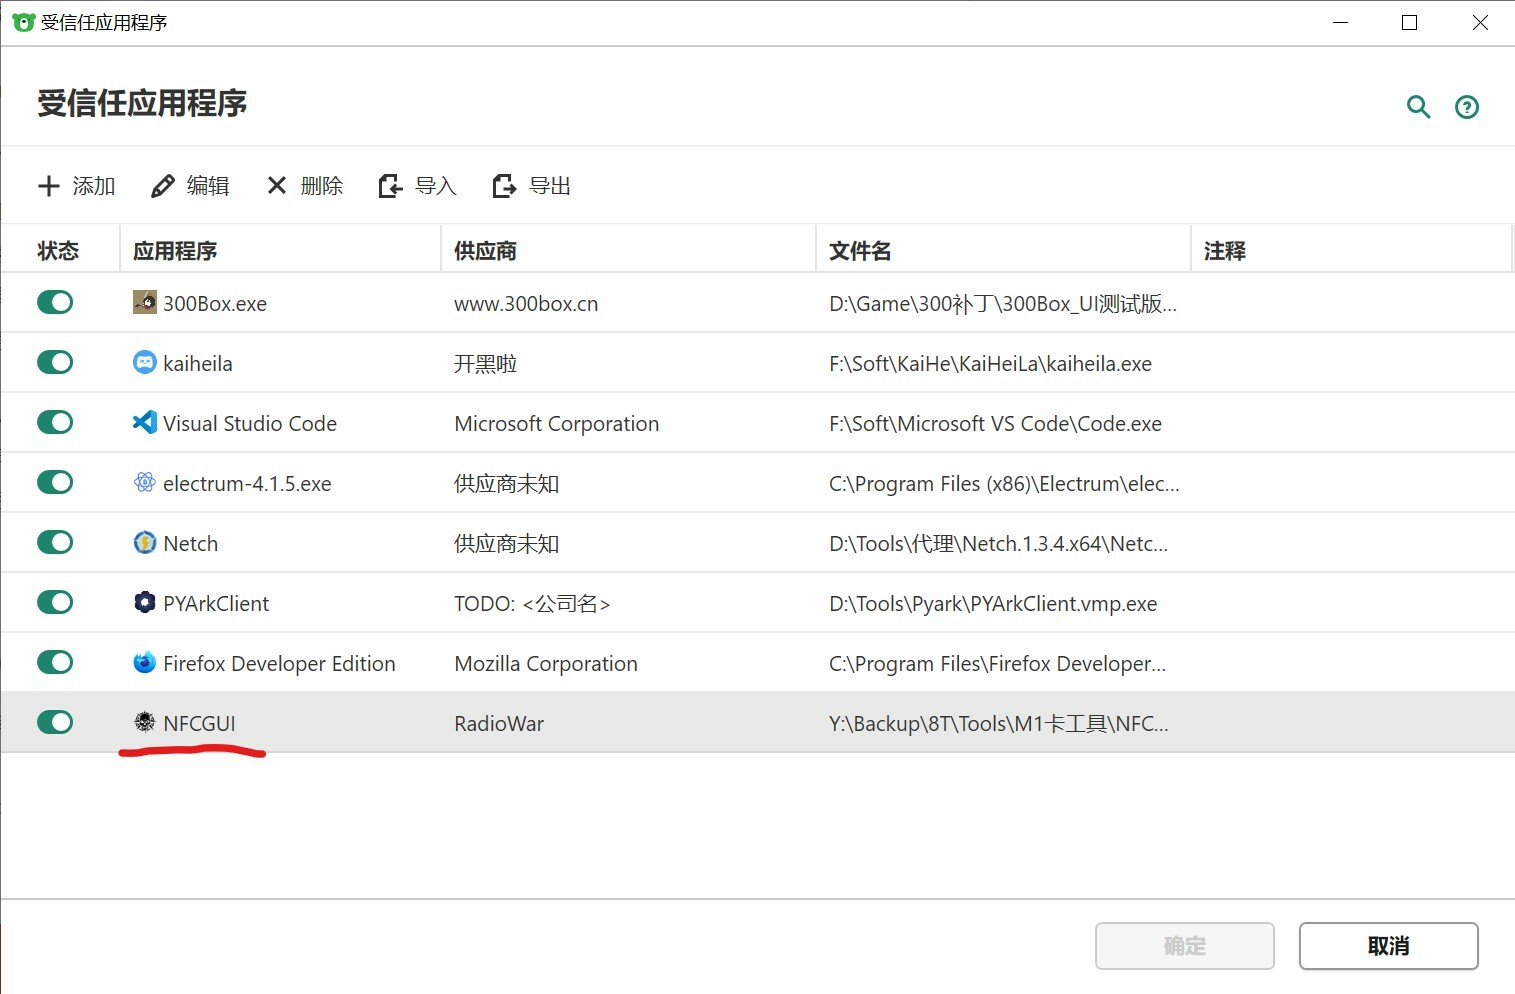Click the Netch application icon
Viewport: 1515px width, 994px height.
click(145, 542)
